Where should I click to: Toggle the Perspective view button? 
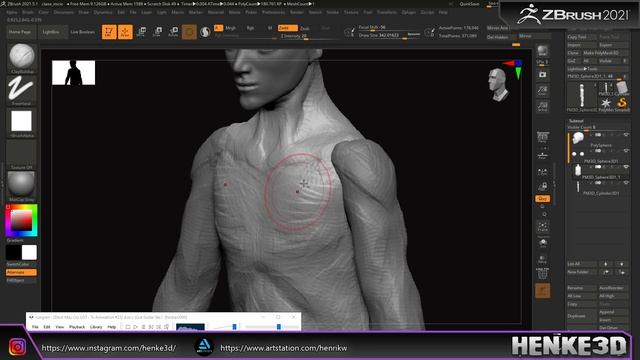tap(542, 138)
